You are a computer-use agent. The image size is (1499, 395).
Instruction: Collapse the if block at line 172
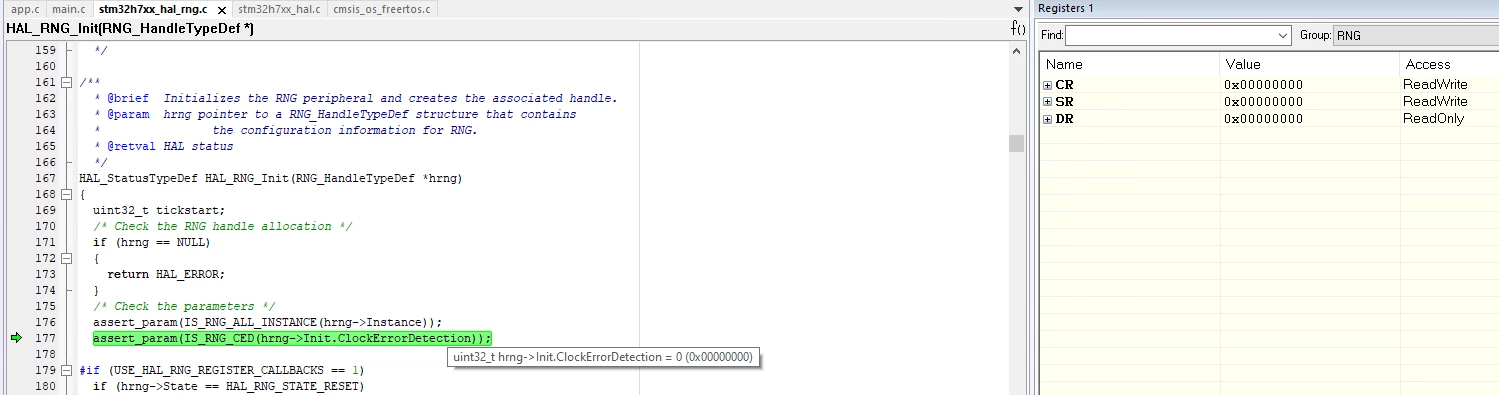click(x=67, y=258)
